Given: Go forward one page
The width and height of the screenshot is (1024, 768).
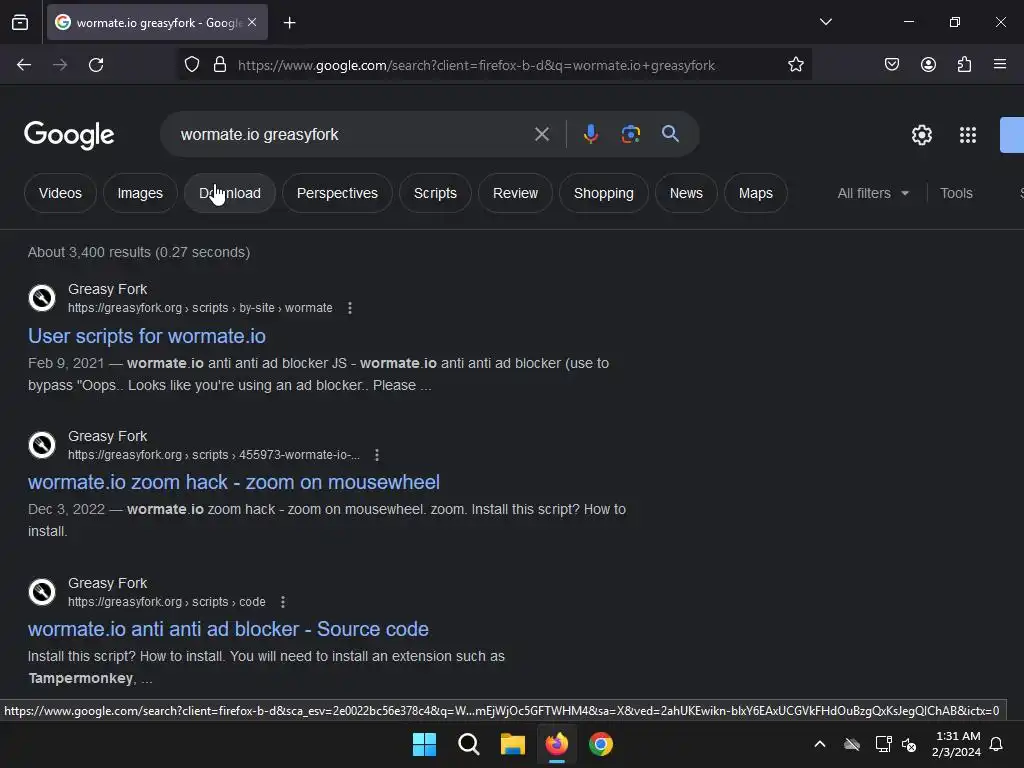Looking at the screenshot, I should point(60,65).
